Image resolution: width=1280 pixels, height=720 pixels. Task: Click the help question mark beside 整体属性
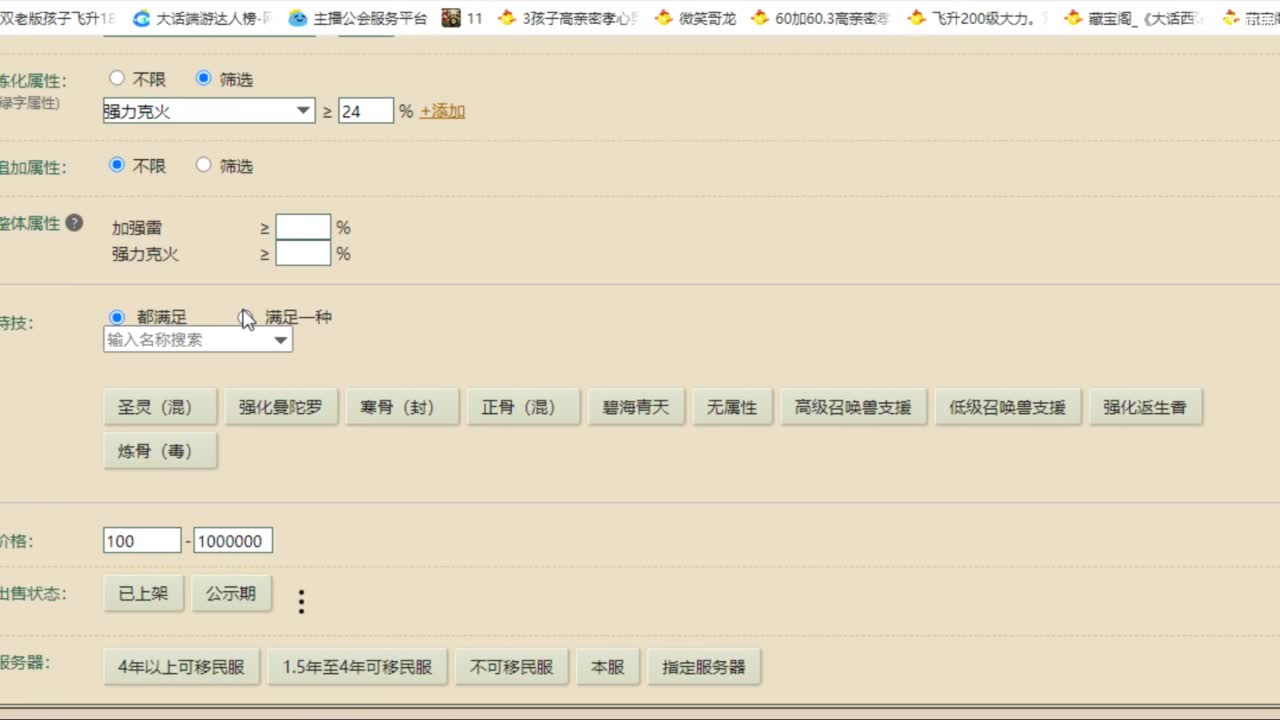click(x=74, y=223)
